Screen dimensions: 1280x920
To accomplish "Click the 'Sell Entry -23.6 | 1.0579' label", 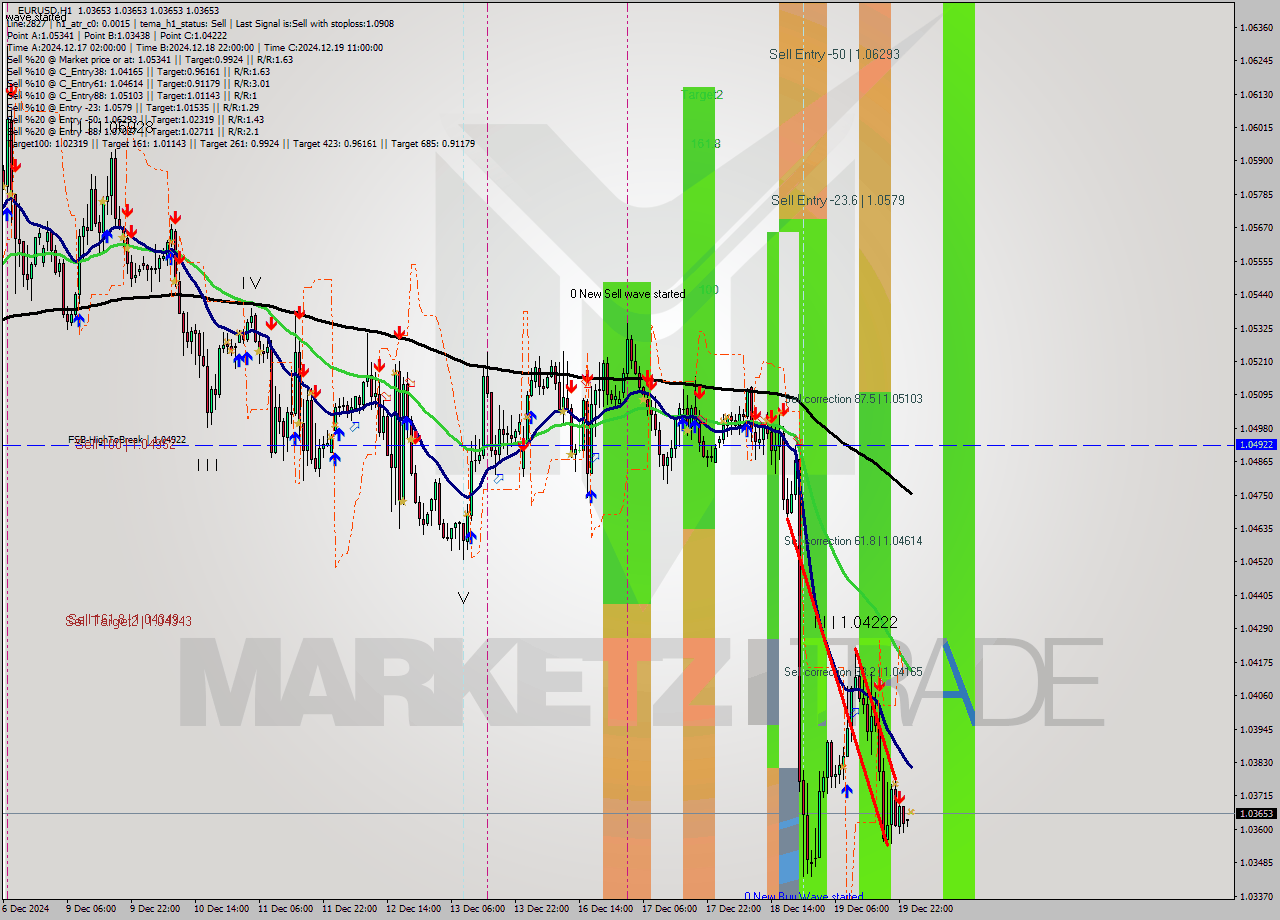I will click(838, 200).
